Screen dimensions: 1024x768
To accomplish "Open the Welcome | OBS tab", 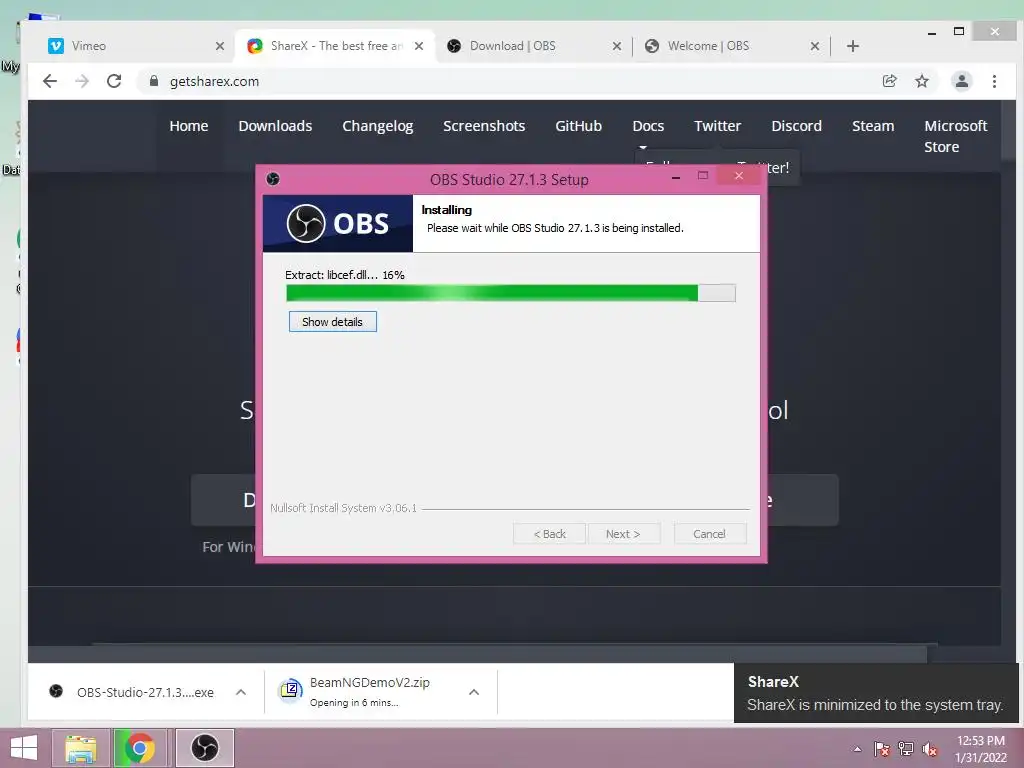I will 730,46.
